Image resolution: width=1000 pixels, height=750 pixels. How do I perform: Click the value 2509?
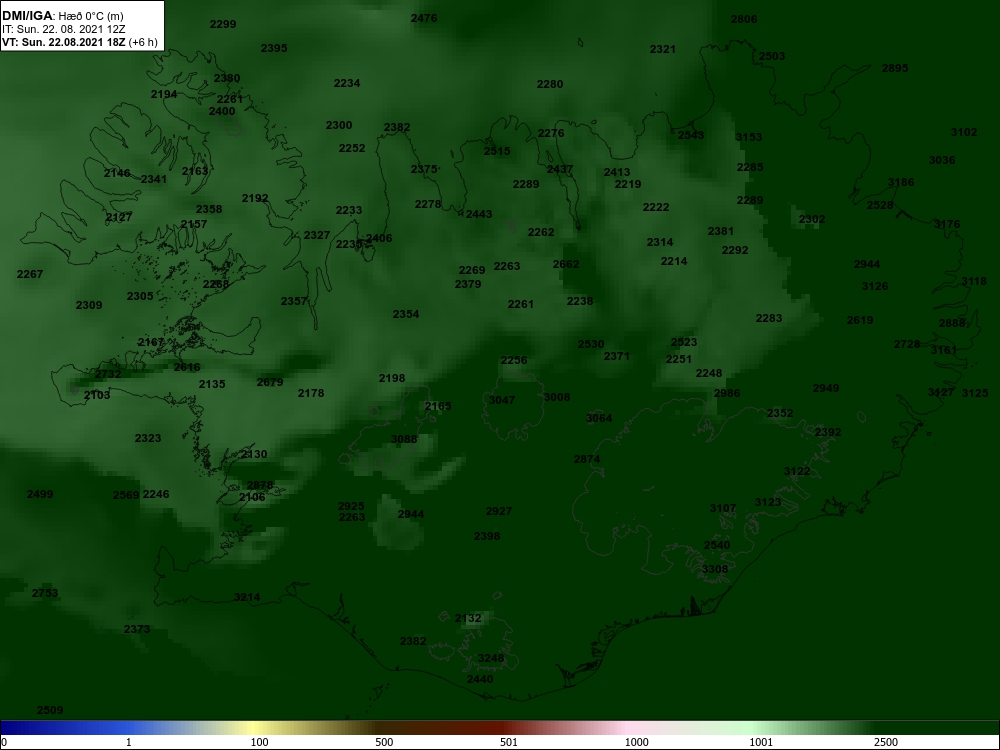(x=50, y=710)
